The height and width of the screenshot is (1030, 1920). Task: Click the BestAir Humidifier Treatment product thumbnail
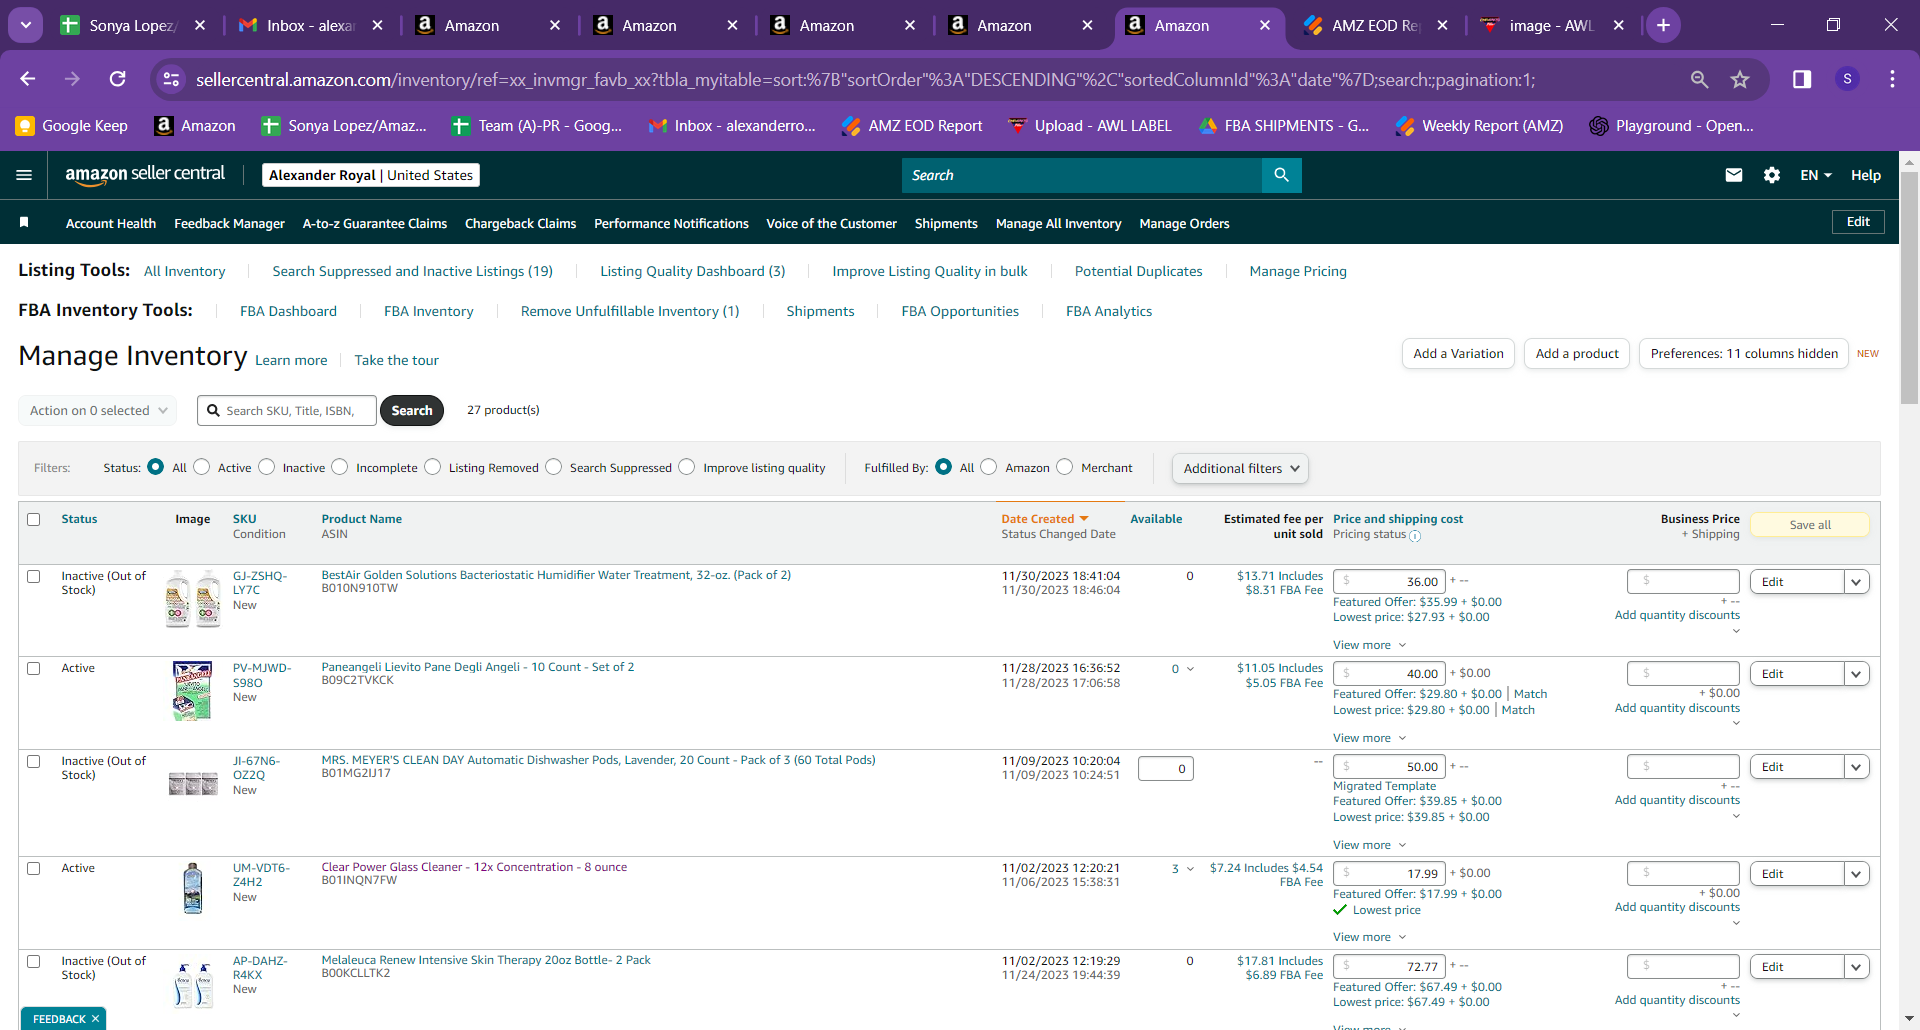[x=193, y=598]
